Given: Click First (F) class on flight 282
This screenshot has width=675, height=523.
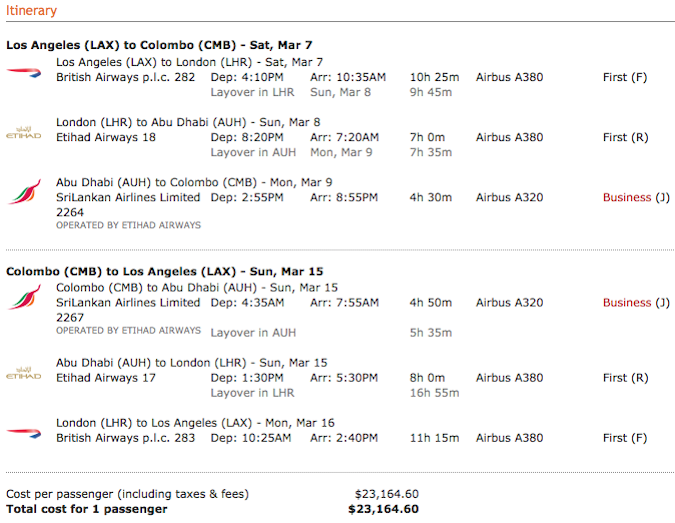Looking at the screenshot, I should click(x=625, y=77).
